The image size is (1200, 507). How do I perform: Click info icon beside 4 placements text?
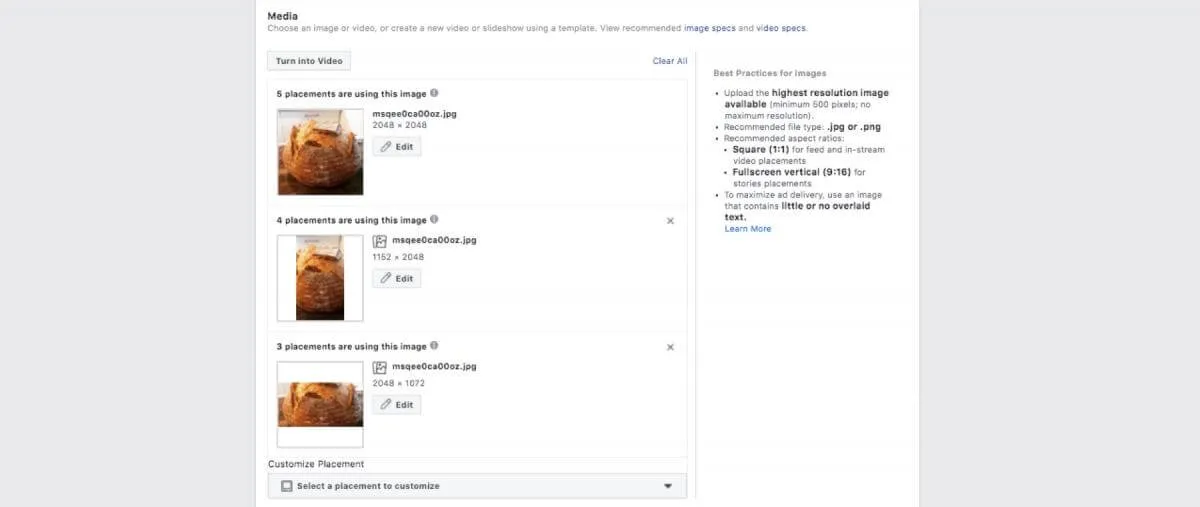click(434, 219)
